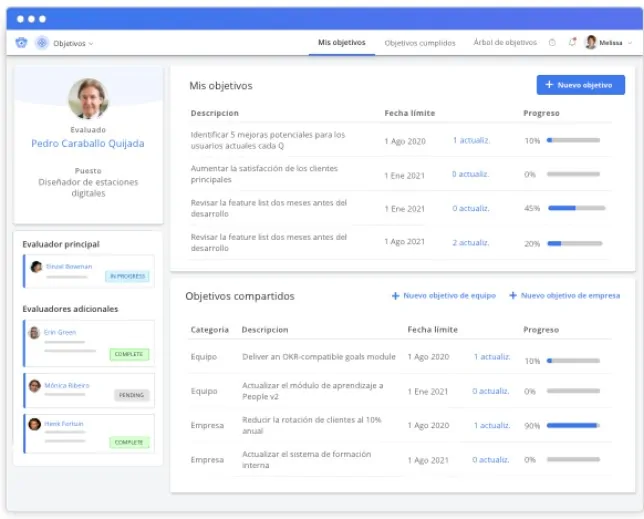Click the blue home icon in top bar
The image size is (644, 519).
[22, 43]
